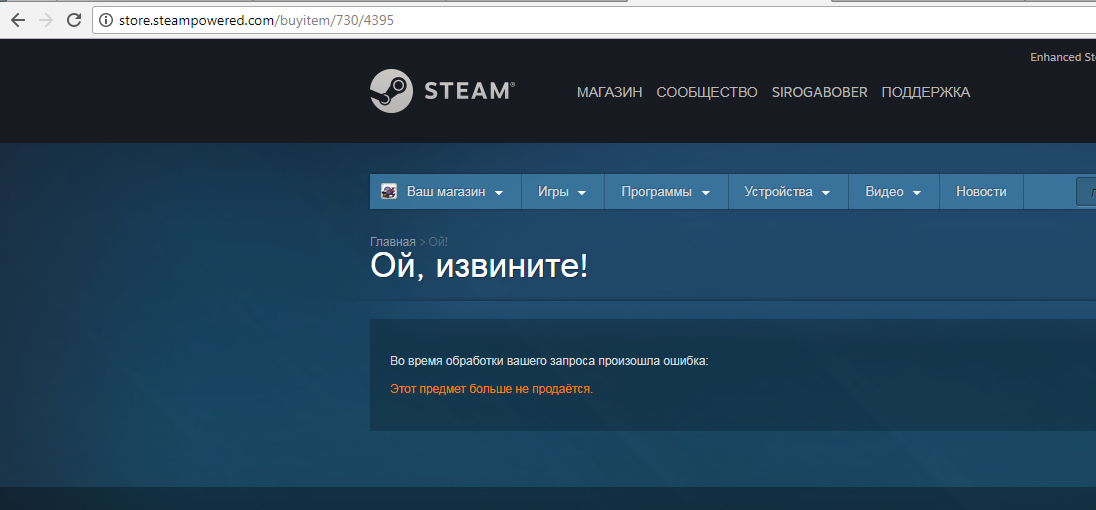Click the browser forward arrow
The height and width of the screenshot is (510, 1096).
coord(46,20)
